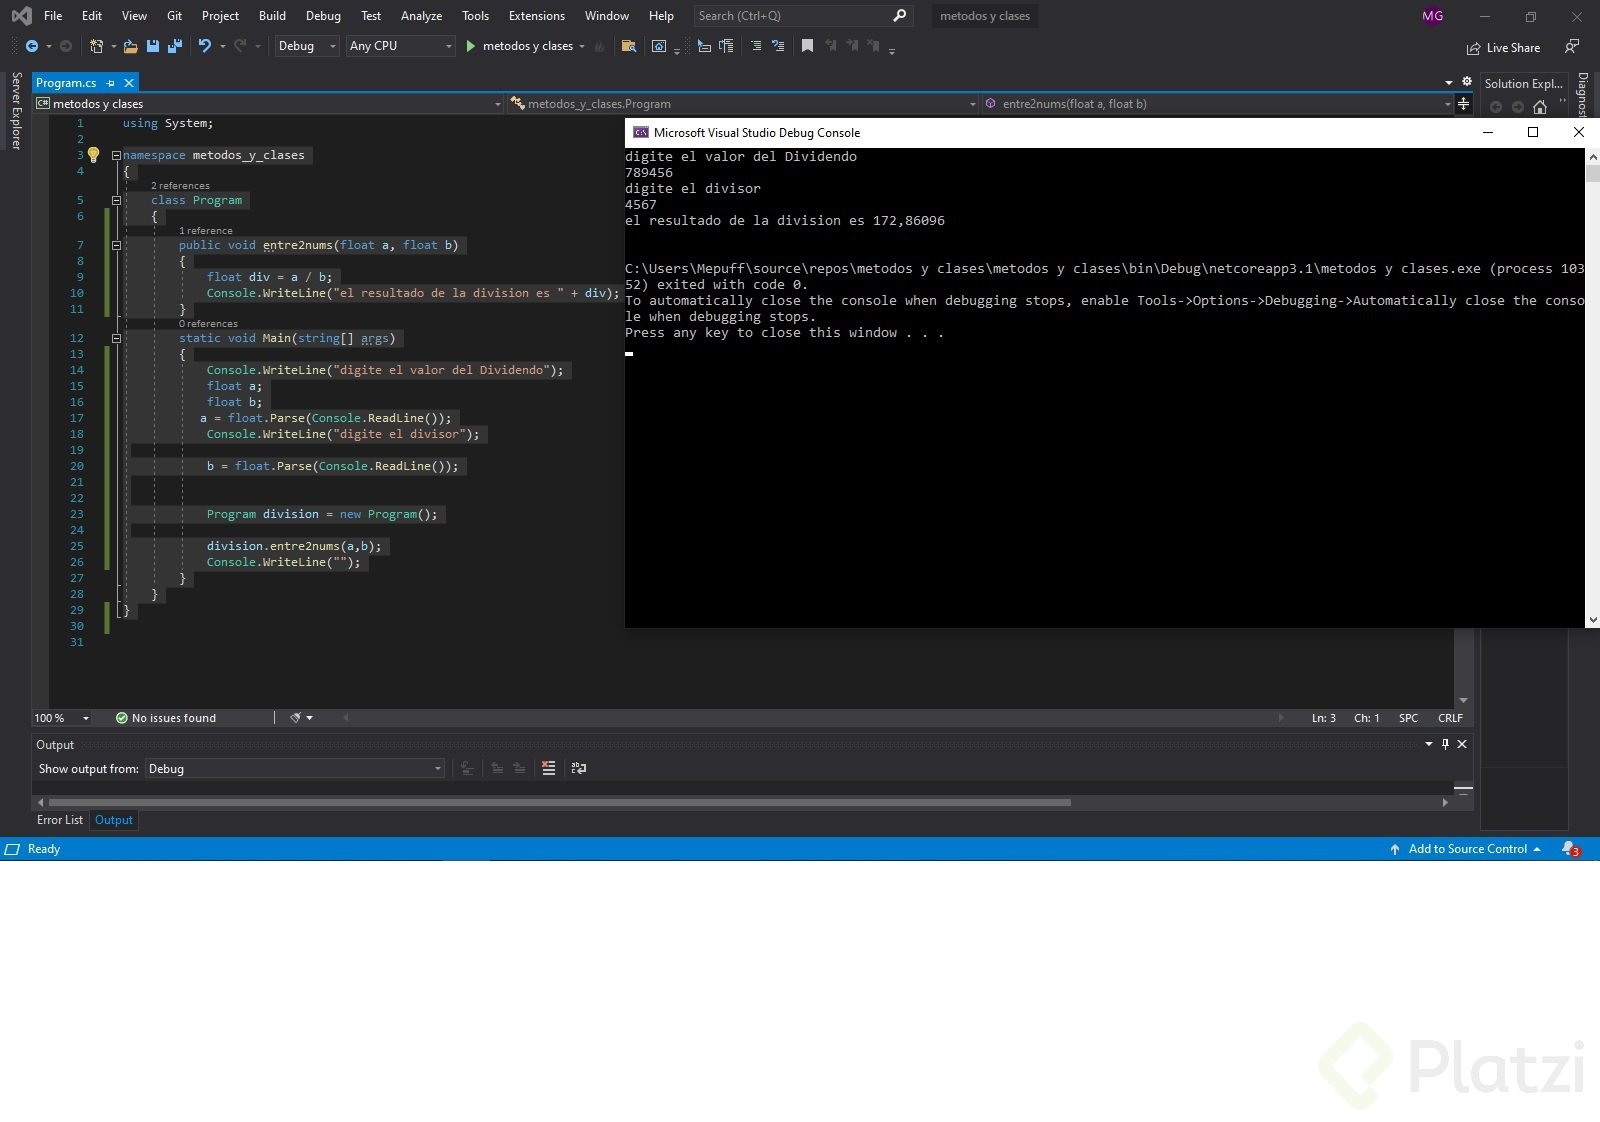Open the Send Feedback person icon
This screenshot has height=1122, width=1600.
pyautogui.click(x=1572, y=47)
